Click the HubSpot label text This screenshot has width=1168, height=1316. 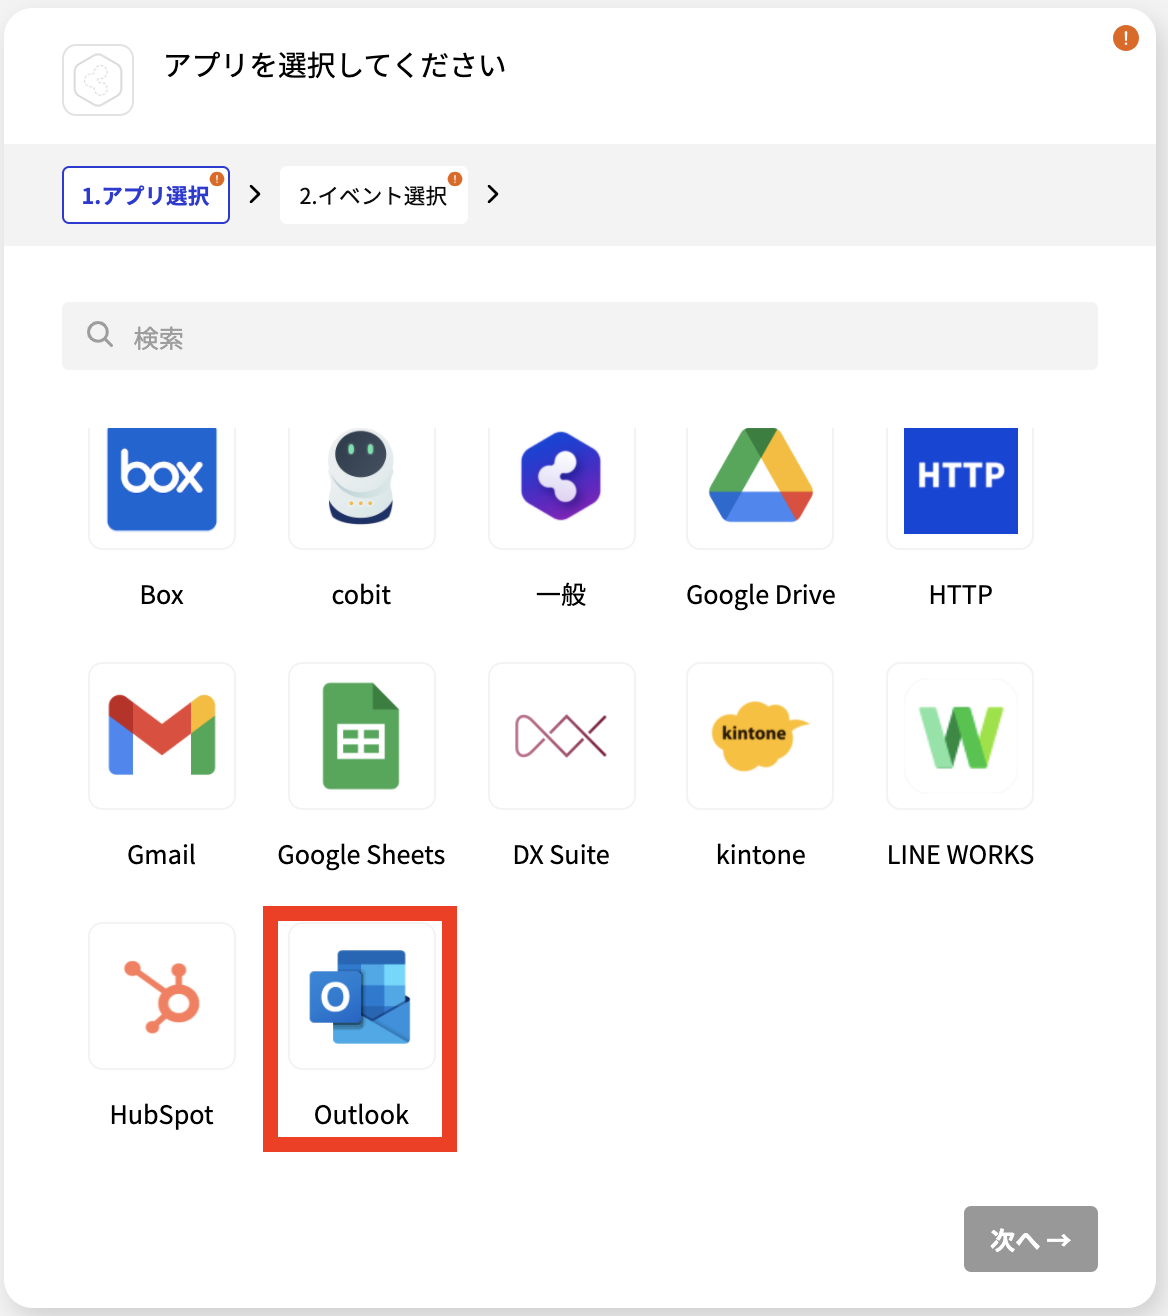click(162, 1116)
